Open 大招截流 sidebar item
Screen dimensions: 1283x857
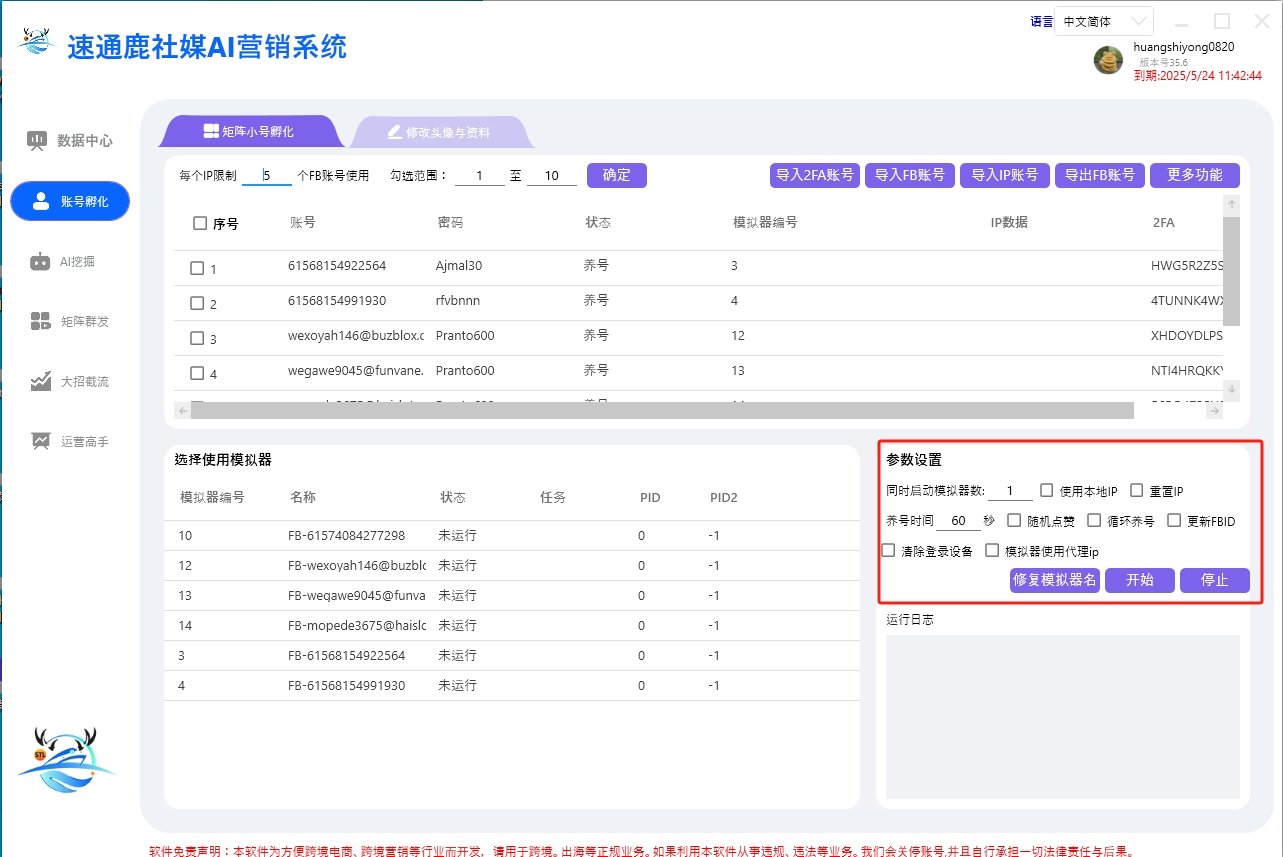[x=70, y=381]
